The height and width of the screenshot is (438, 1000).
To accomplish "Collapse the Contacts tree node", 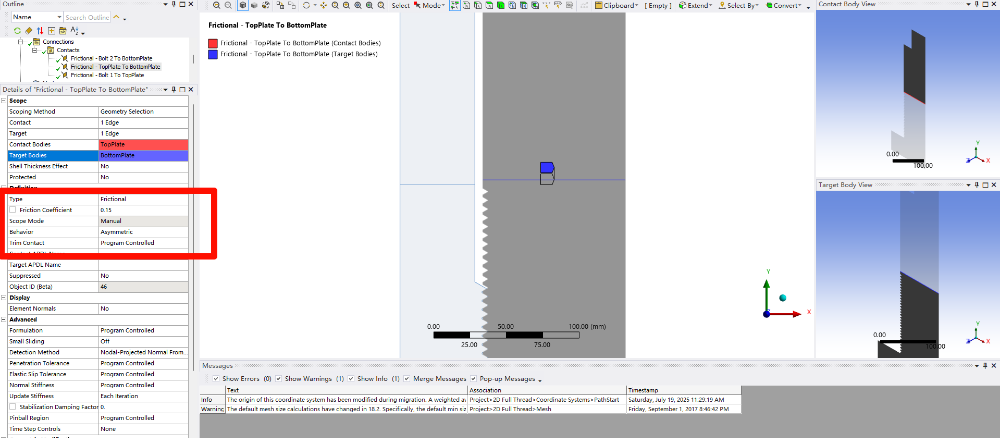I will point(35,50).
